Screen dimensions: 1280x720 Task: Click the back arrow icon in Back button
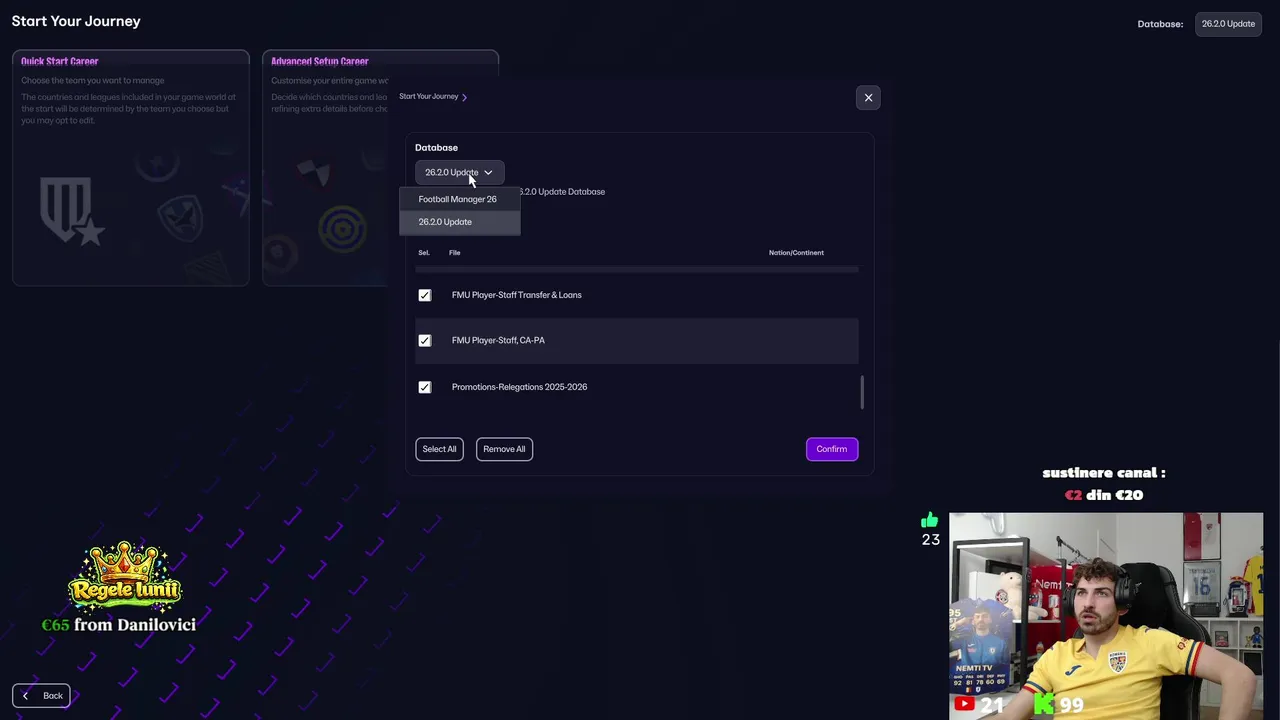pos(25,696)
